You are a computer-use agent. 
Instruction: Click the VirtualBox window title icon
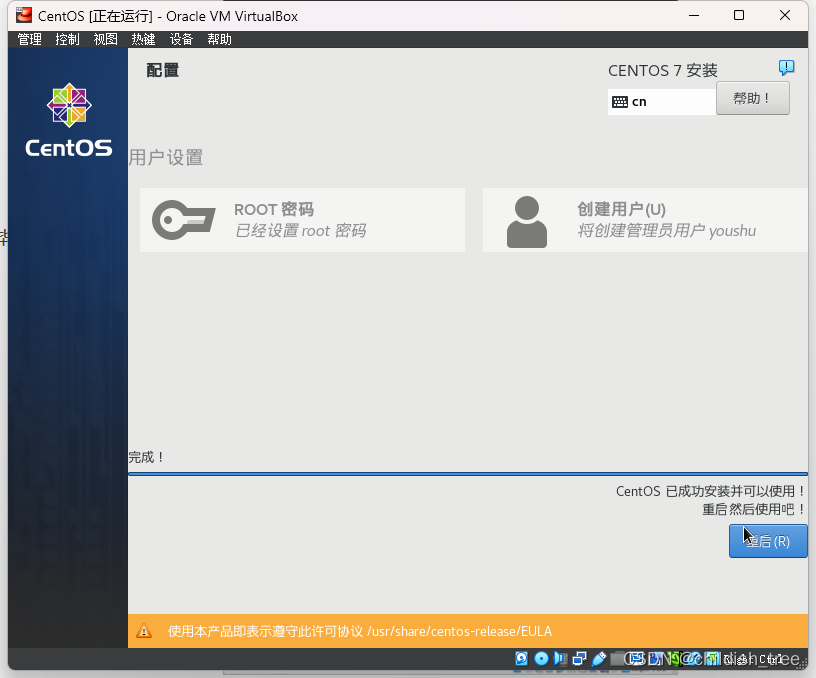pos(24,16)
